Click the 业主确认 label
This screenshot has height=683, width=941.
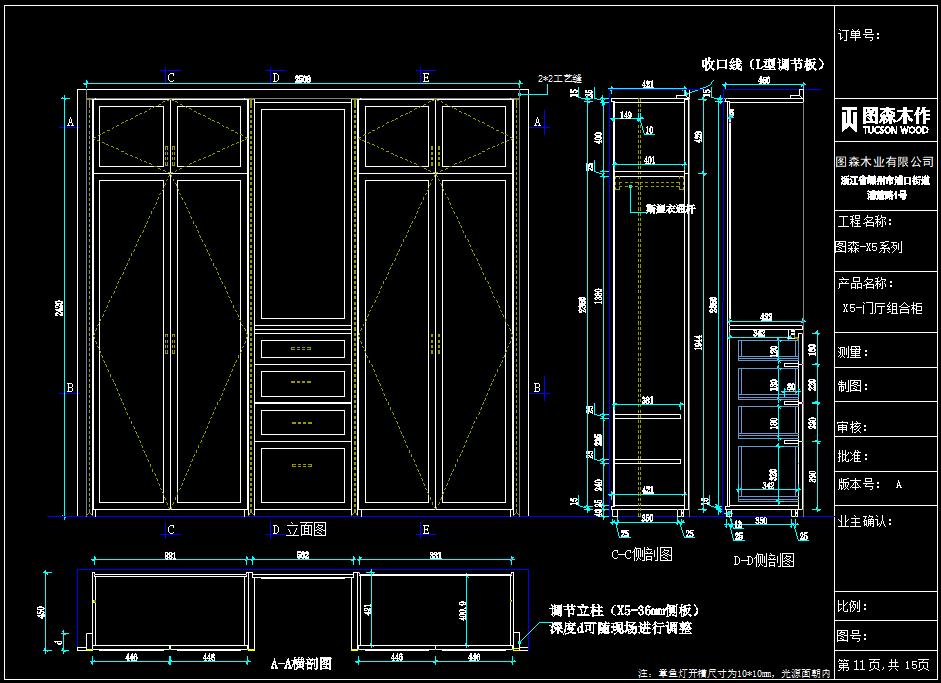(x=865, y=521)
